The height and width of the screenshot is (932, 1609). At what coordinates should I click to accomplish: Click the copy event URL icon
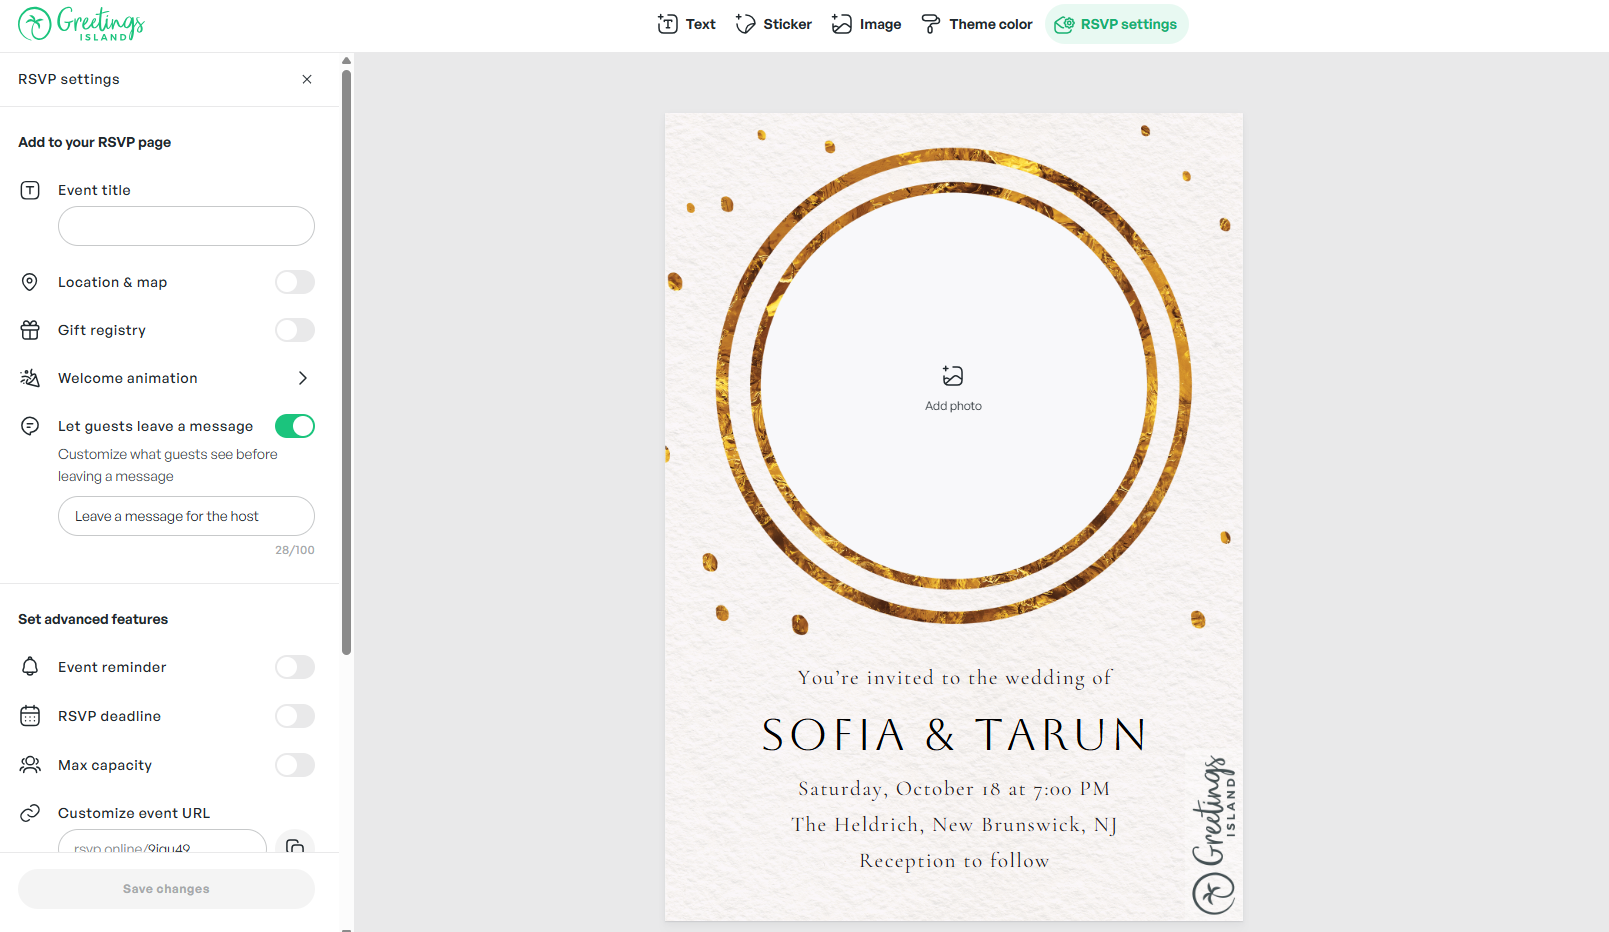[294, 847]
